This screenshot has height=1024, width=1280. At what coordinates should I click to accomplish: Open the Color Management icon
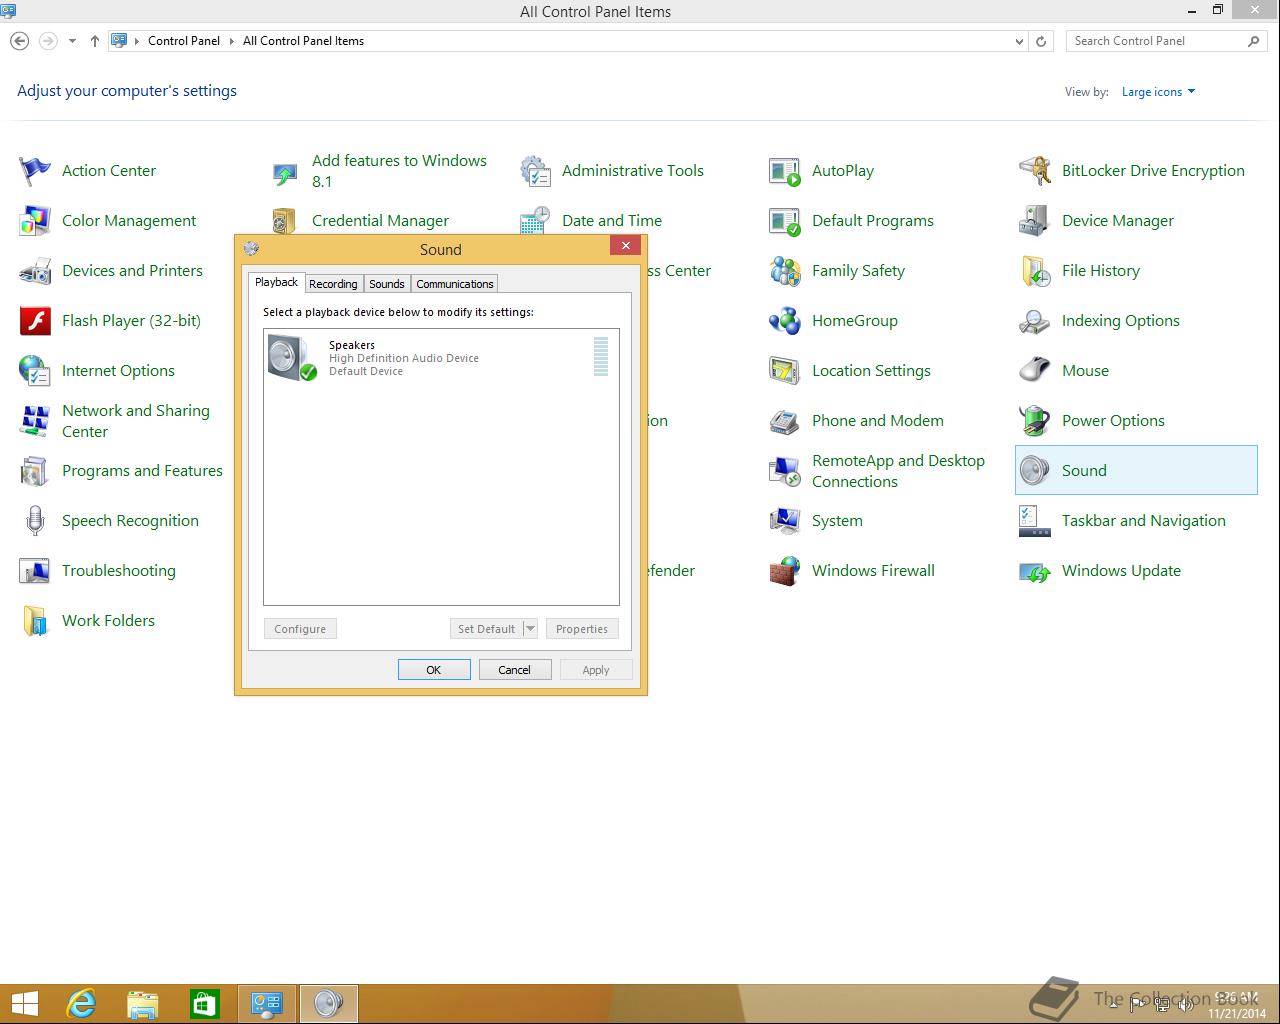click(35, 221)
